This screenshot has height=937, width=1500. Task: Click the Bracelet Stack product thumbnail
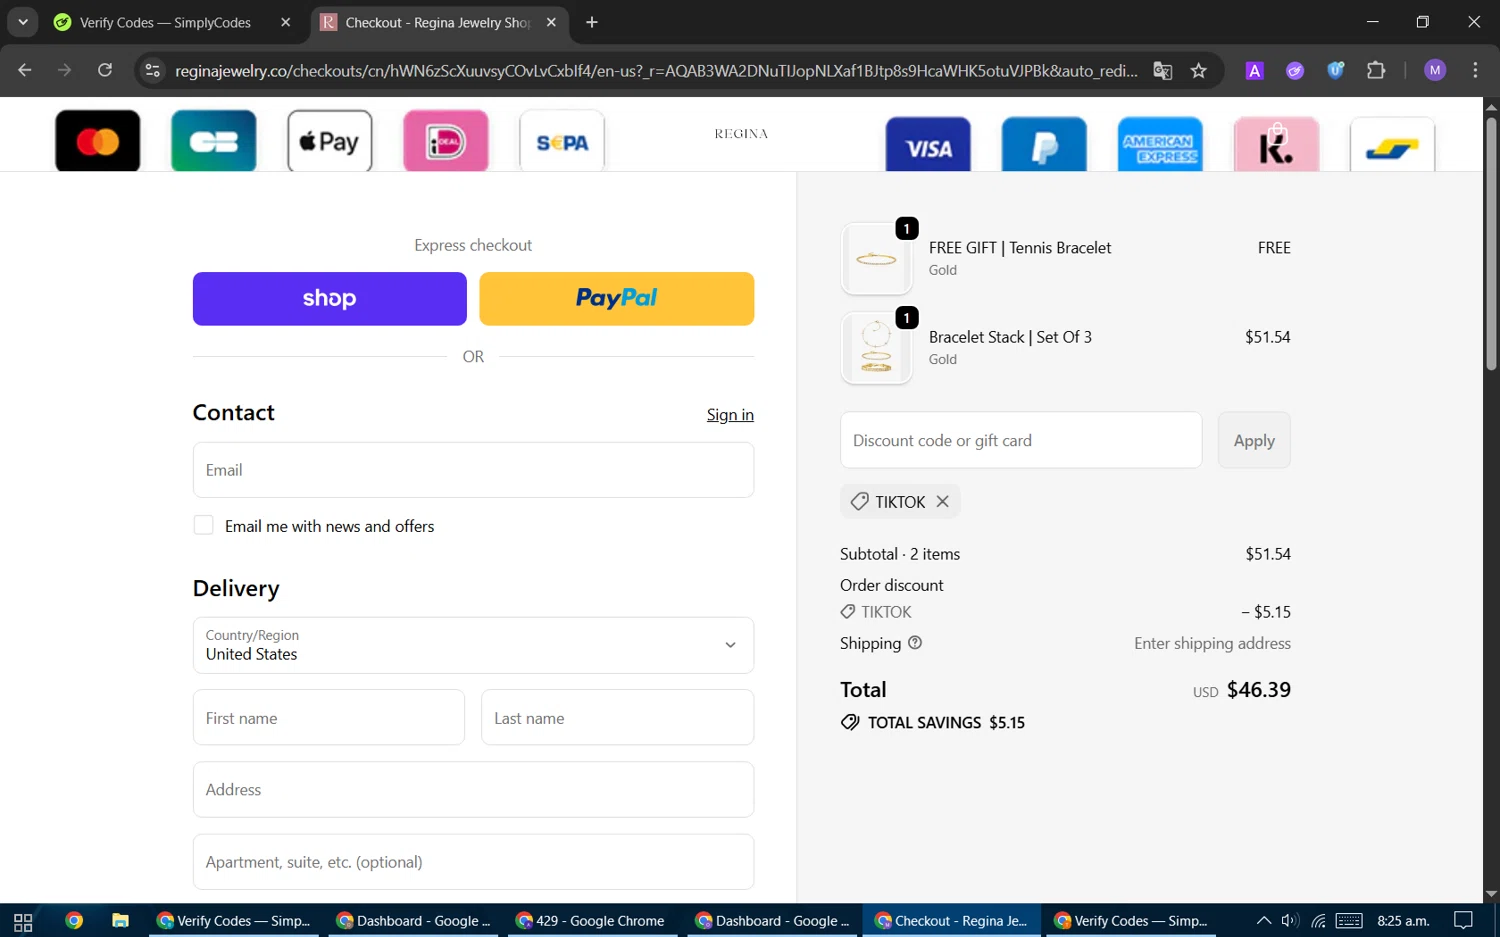click(x=876, y=348)
